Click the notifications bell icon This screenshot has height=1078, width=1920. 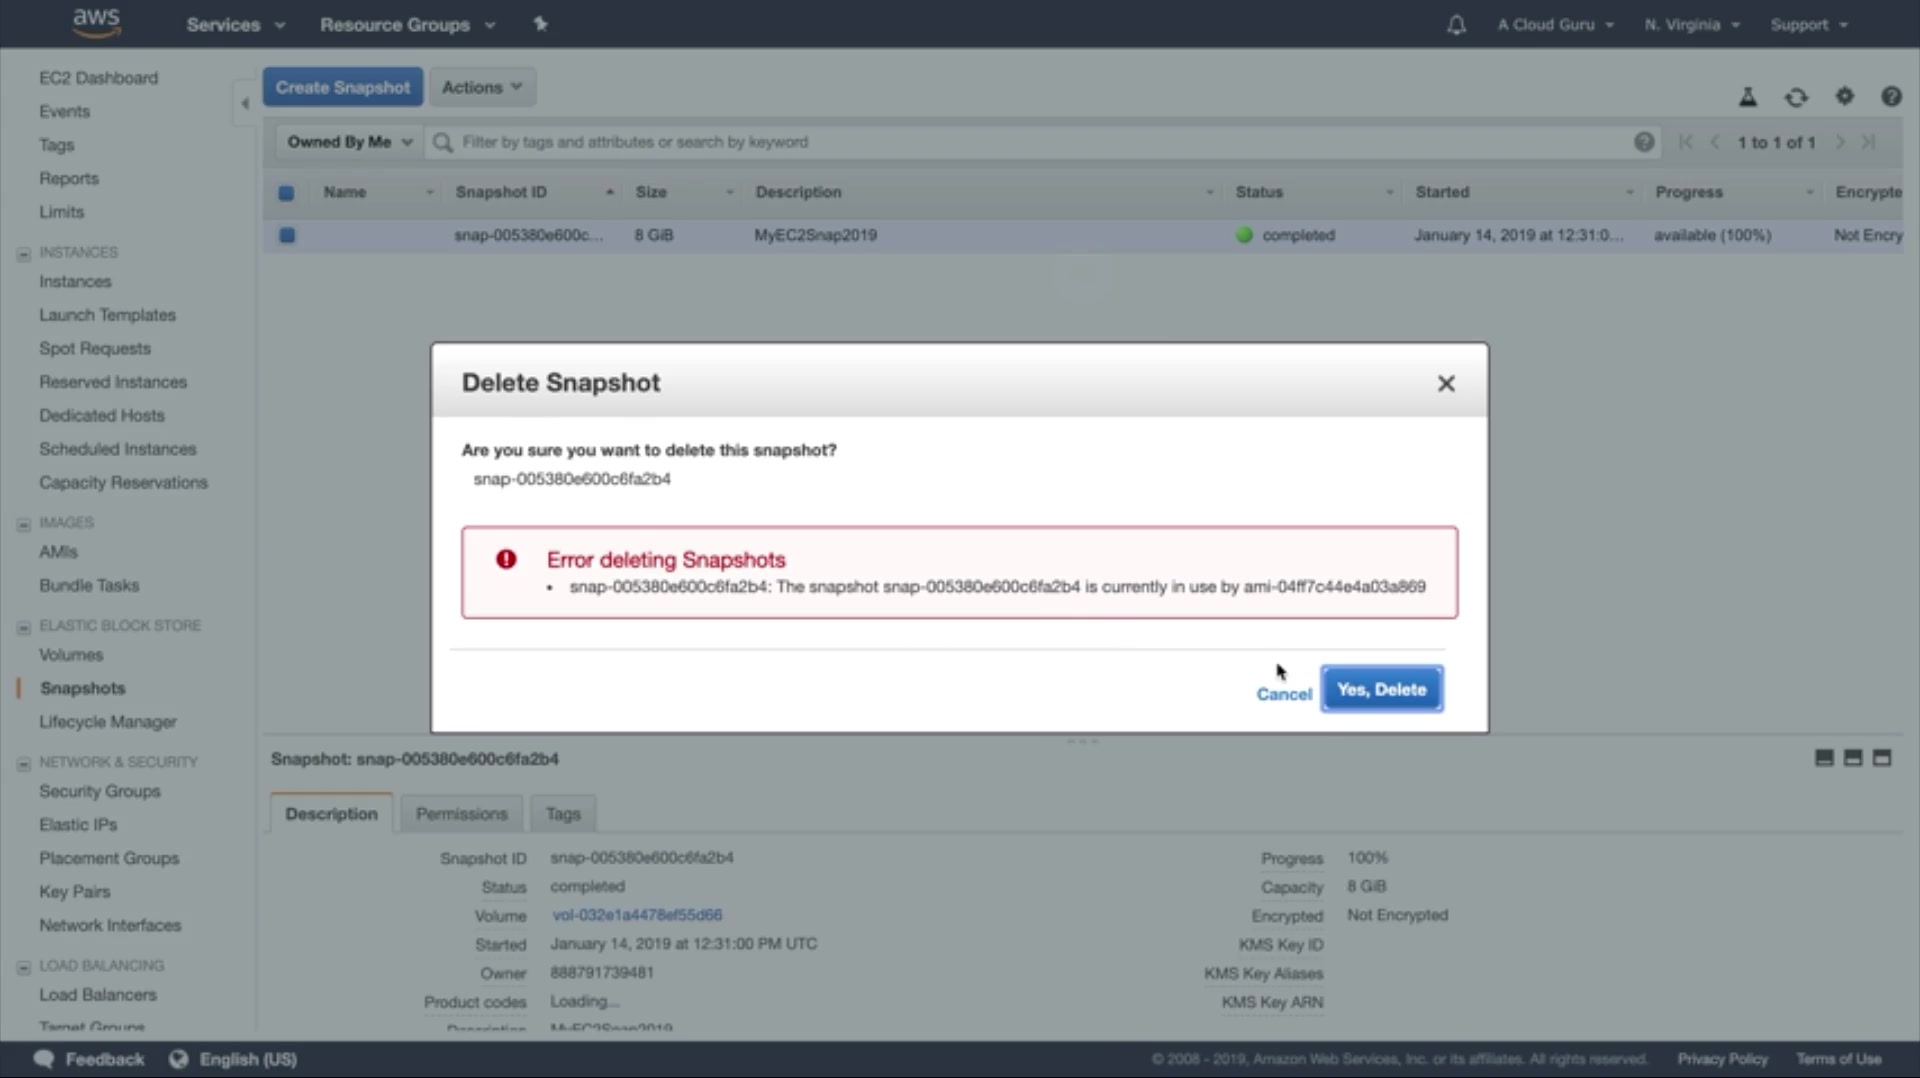point(1456,25)
